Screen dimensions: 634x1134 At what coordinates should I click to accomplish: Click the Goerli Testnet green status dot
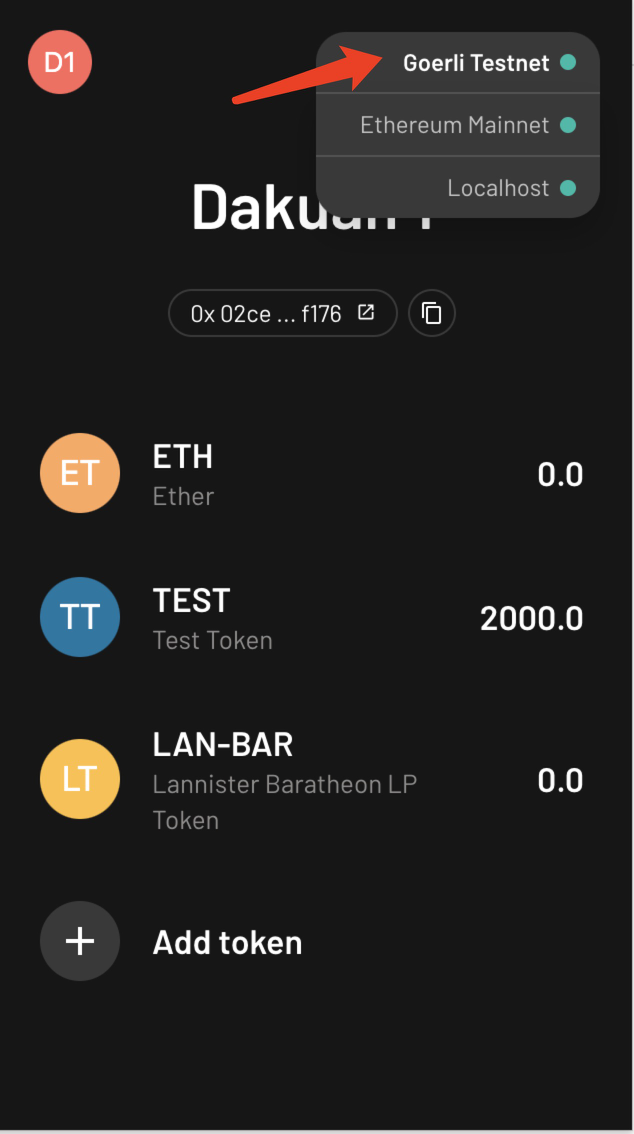[568, 63]
